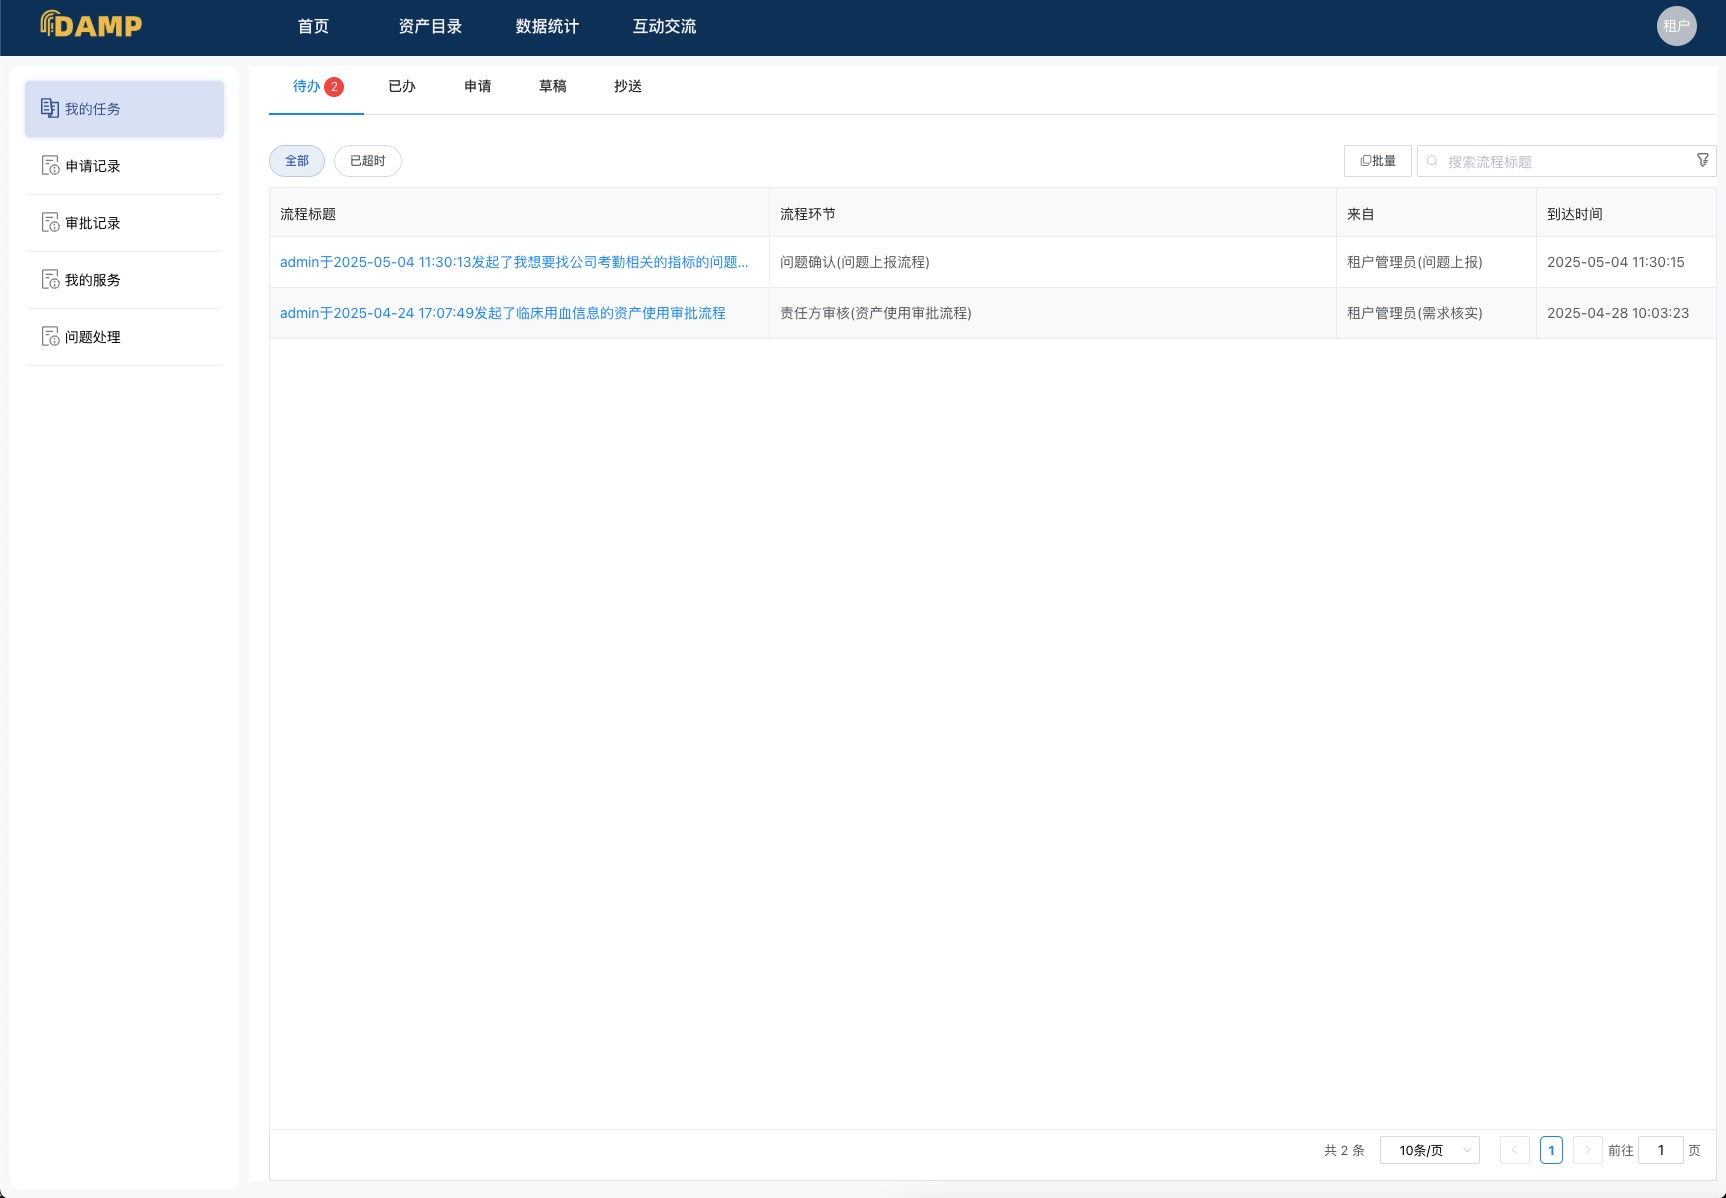Select the 我的任务 sidebar icon

point(50,108)
